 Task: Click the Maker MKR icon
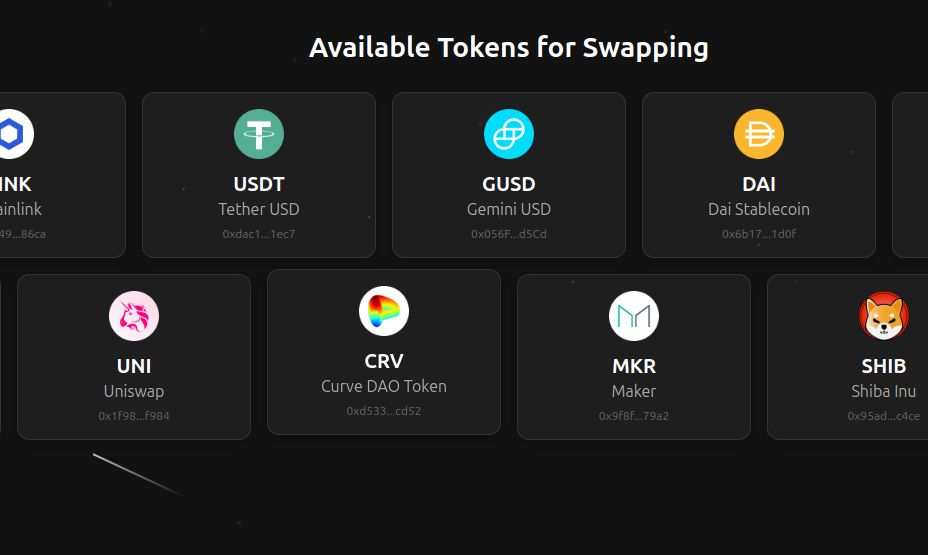click(x=634, y=316)
